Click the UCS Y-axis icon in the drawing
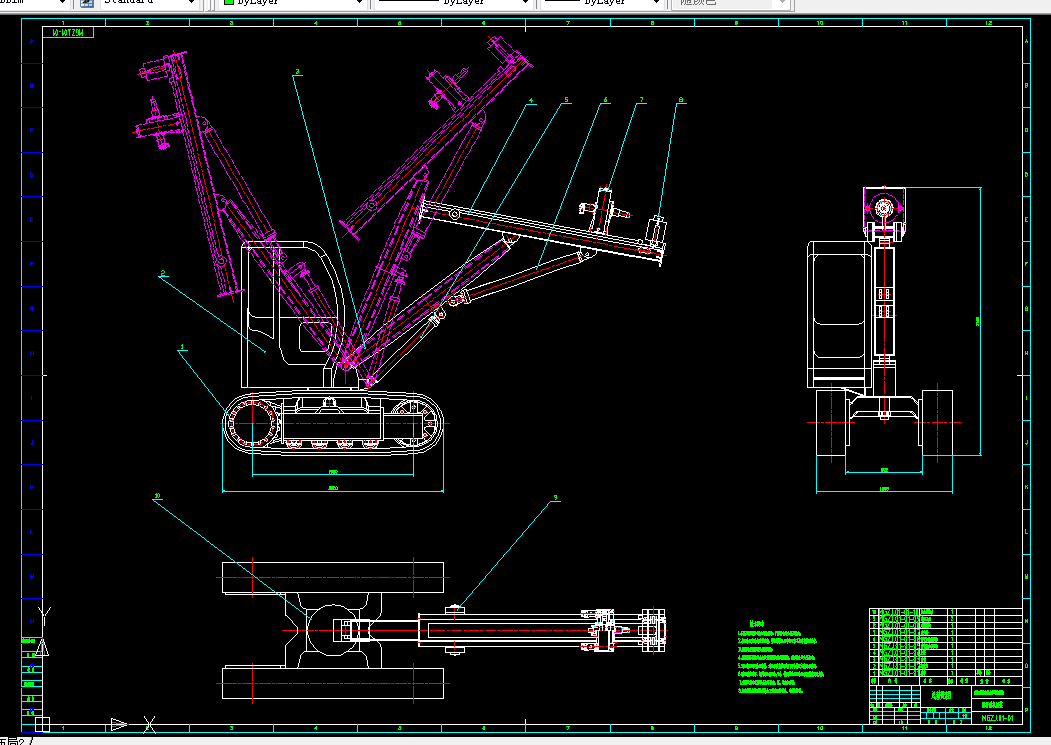 44,616
